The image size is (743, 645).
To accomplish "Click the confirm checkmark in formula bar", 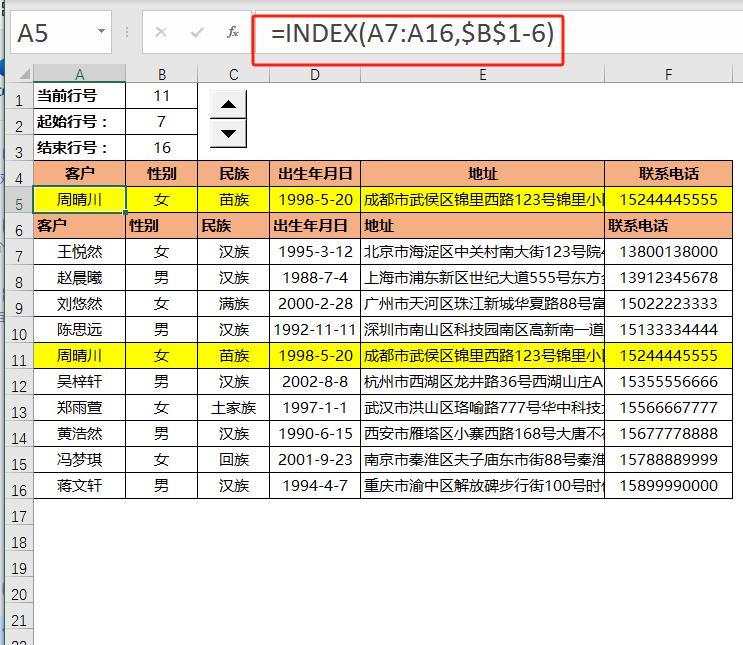I will click(197, 32).
